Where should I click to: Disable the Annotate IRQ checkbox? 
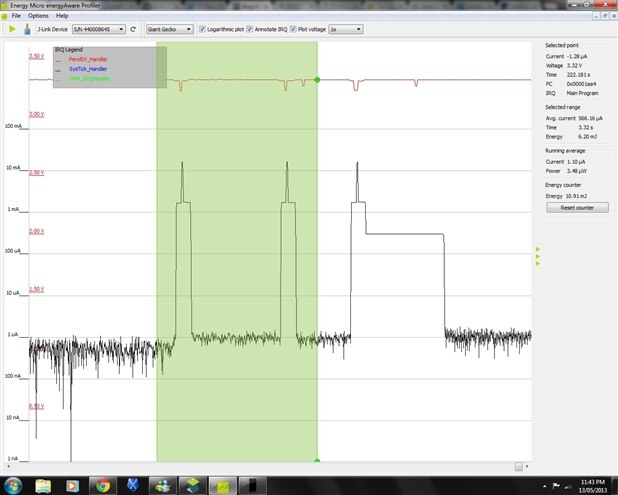[251, 30]
